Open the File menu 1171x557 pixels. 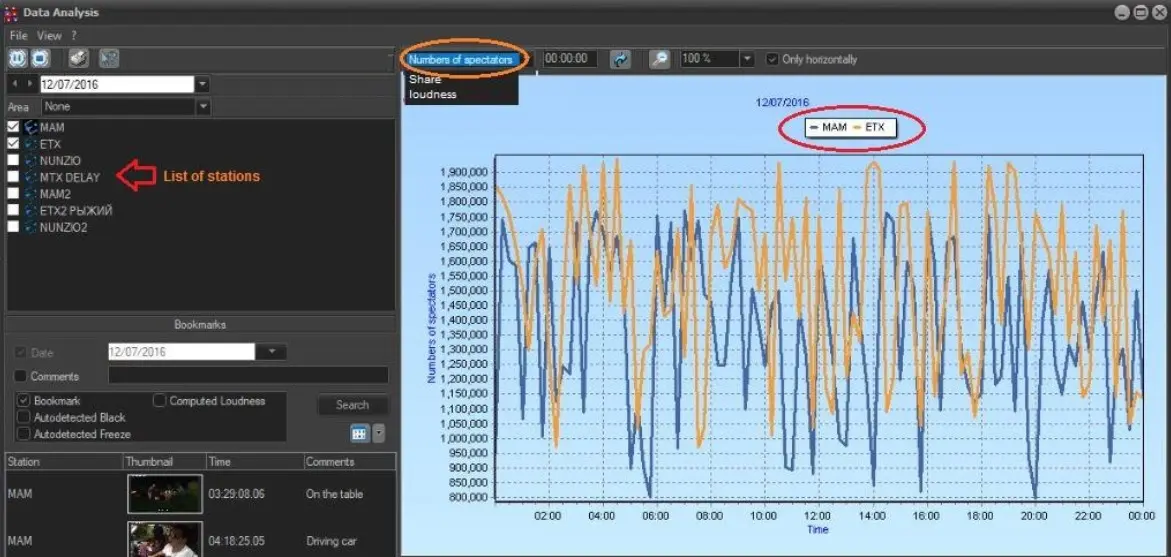(x=18, y=35)
